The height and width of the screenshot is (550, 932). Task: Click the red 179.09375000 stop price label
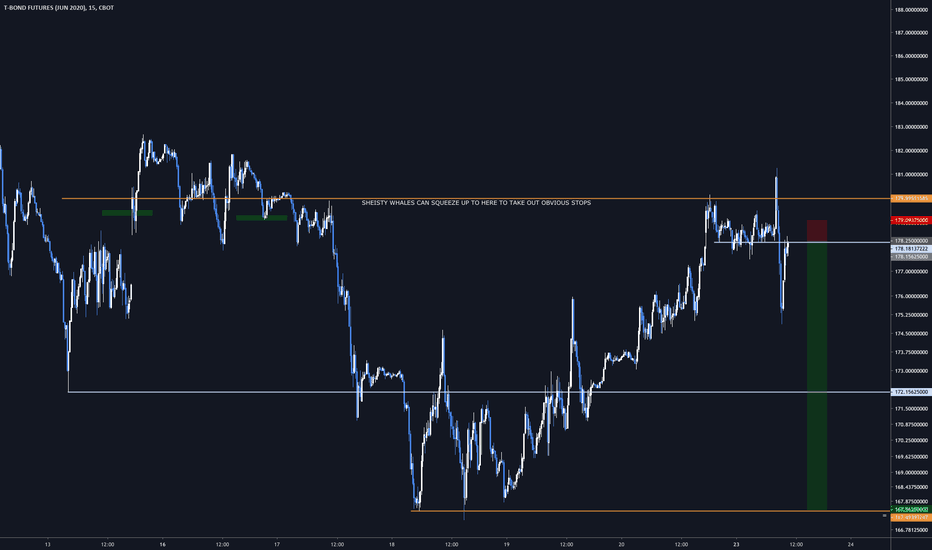pos(911,220)
